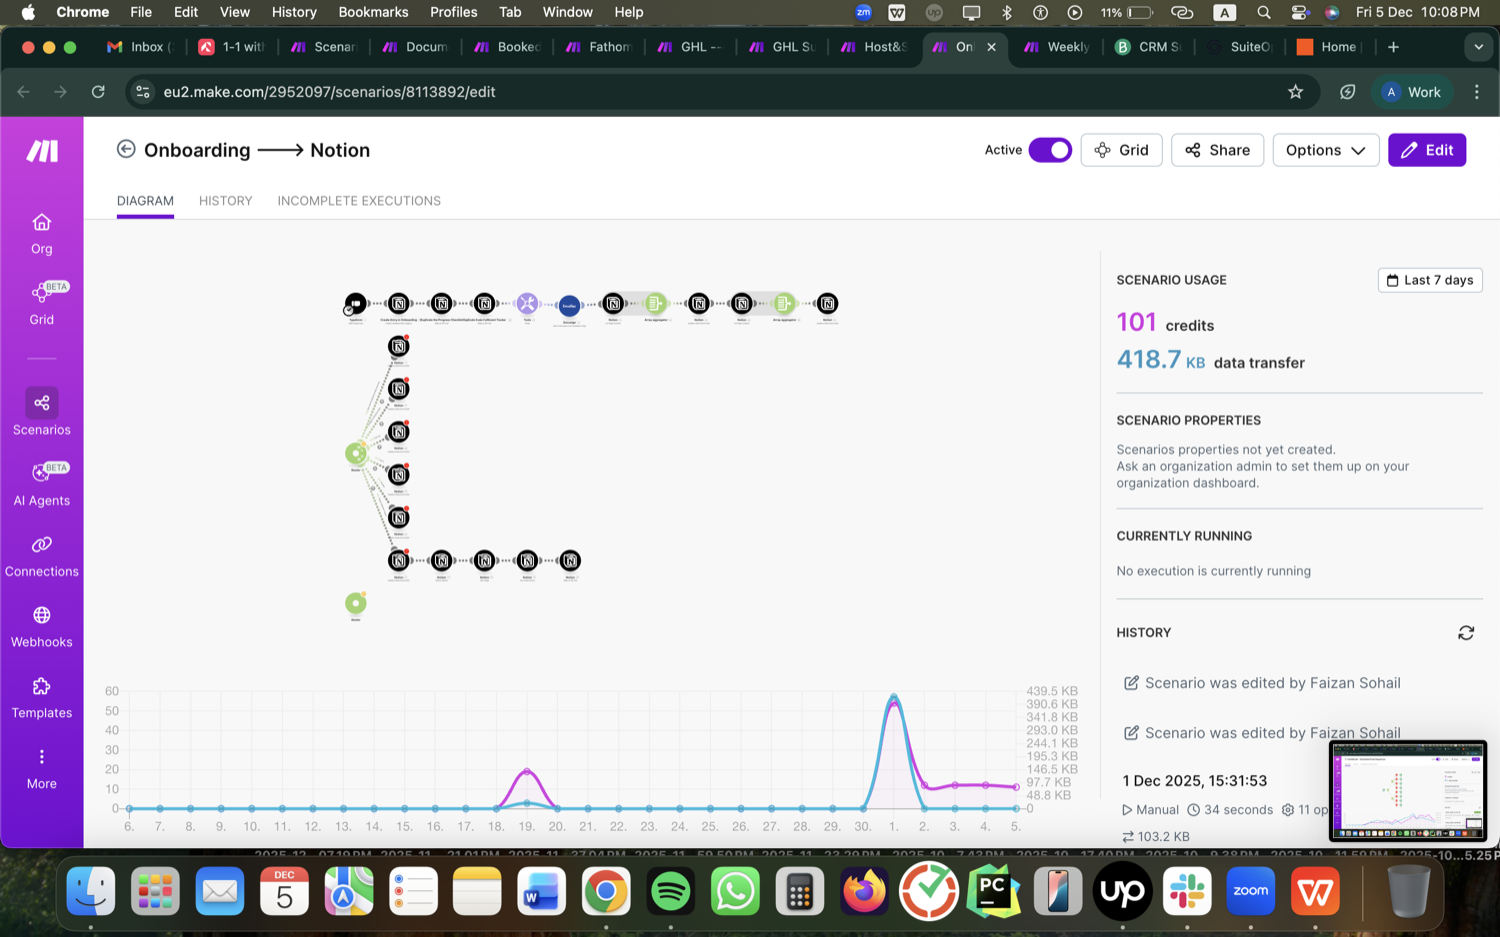Open Spotify from the Dock
1500x937 pixels.
[671, 890]
